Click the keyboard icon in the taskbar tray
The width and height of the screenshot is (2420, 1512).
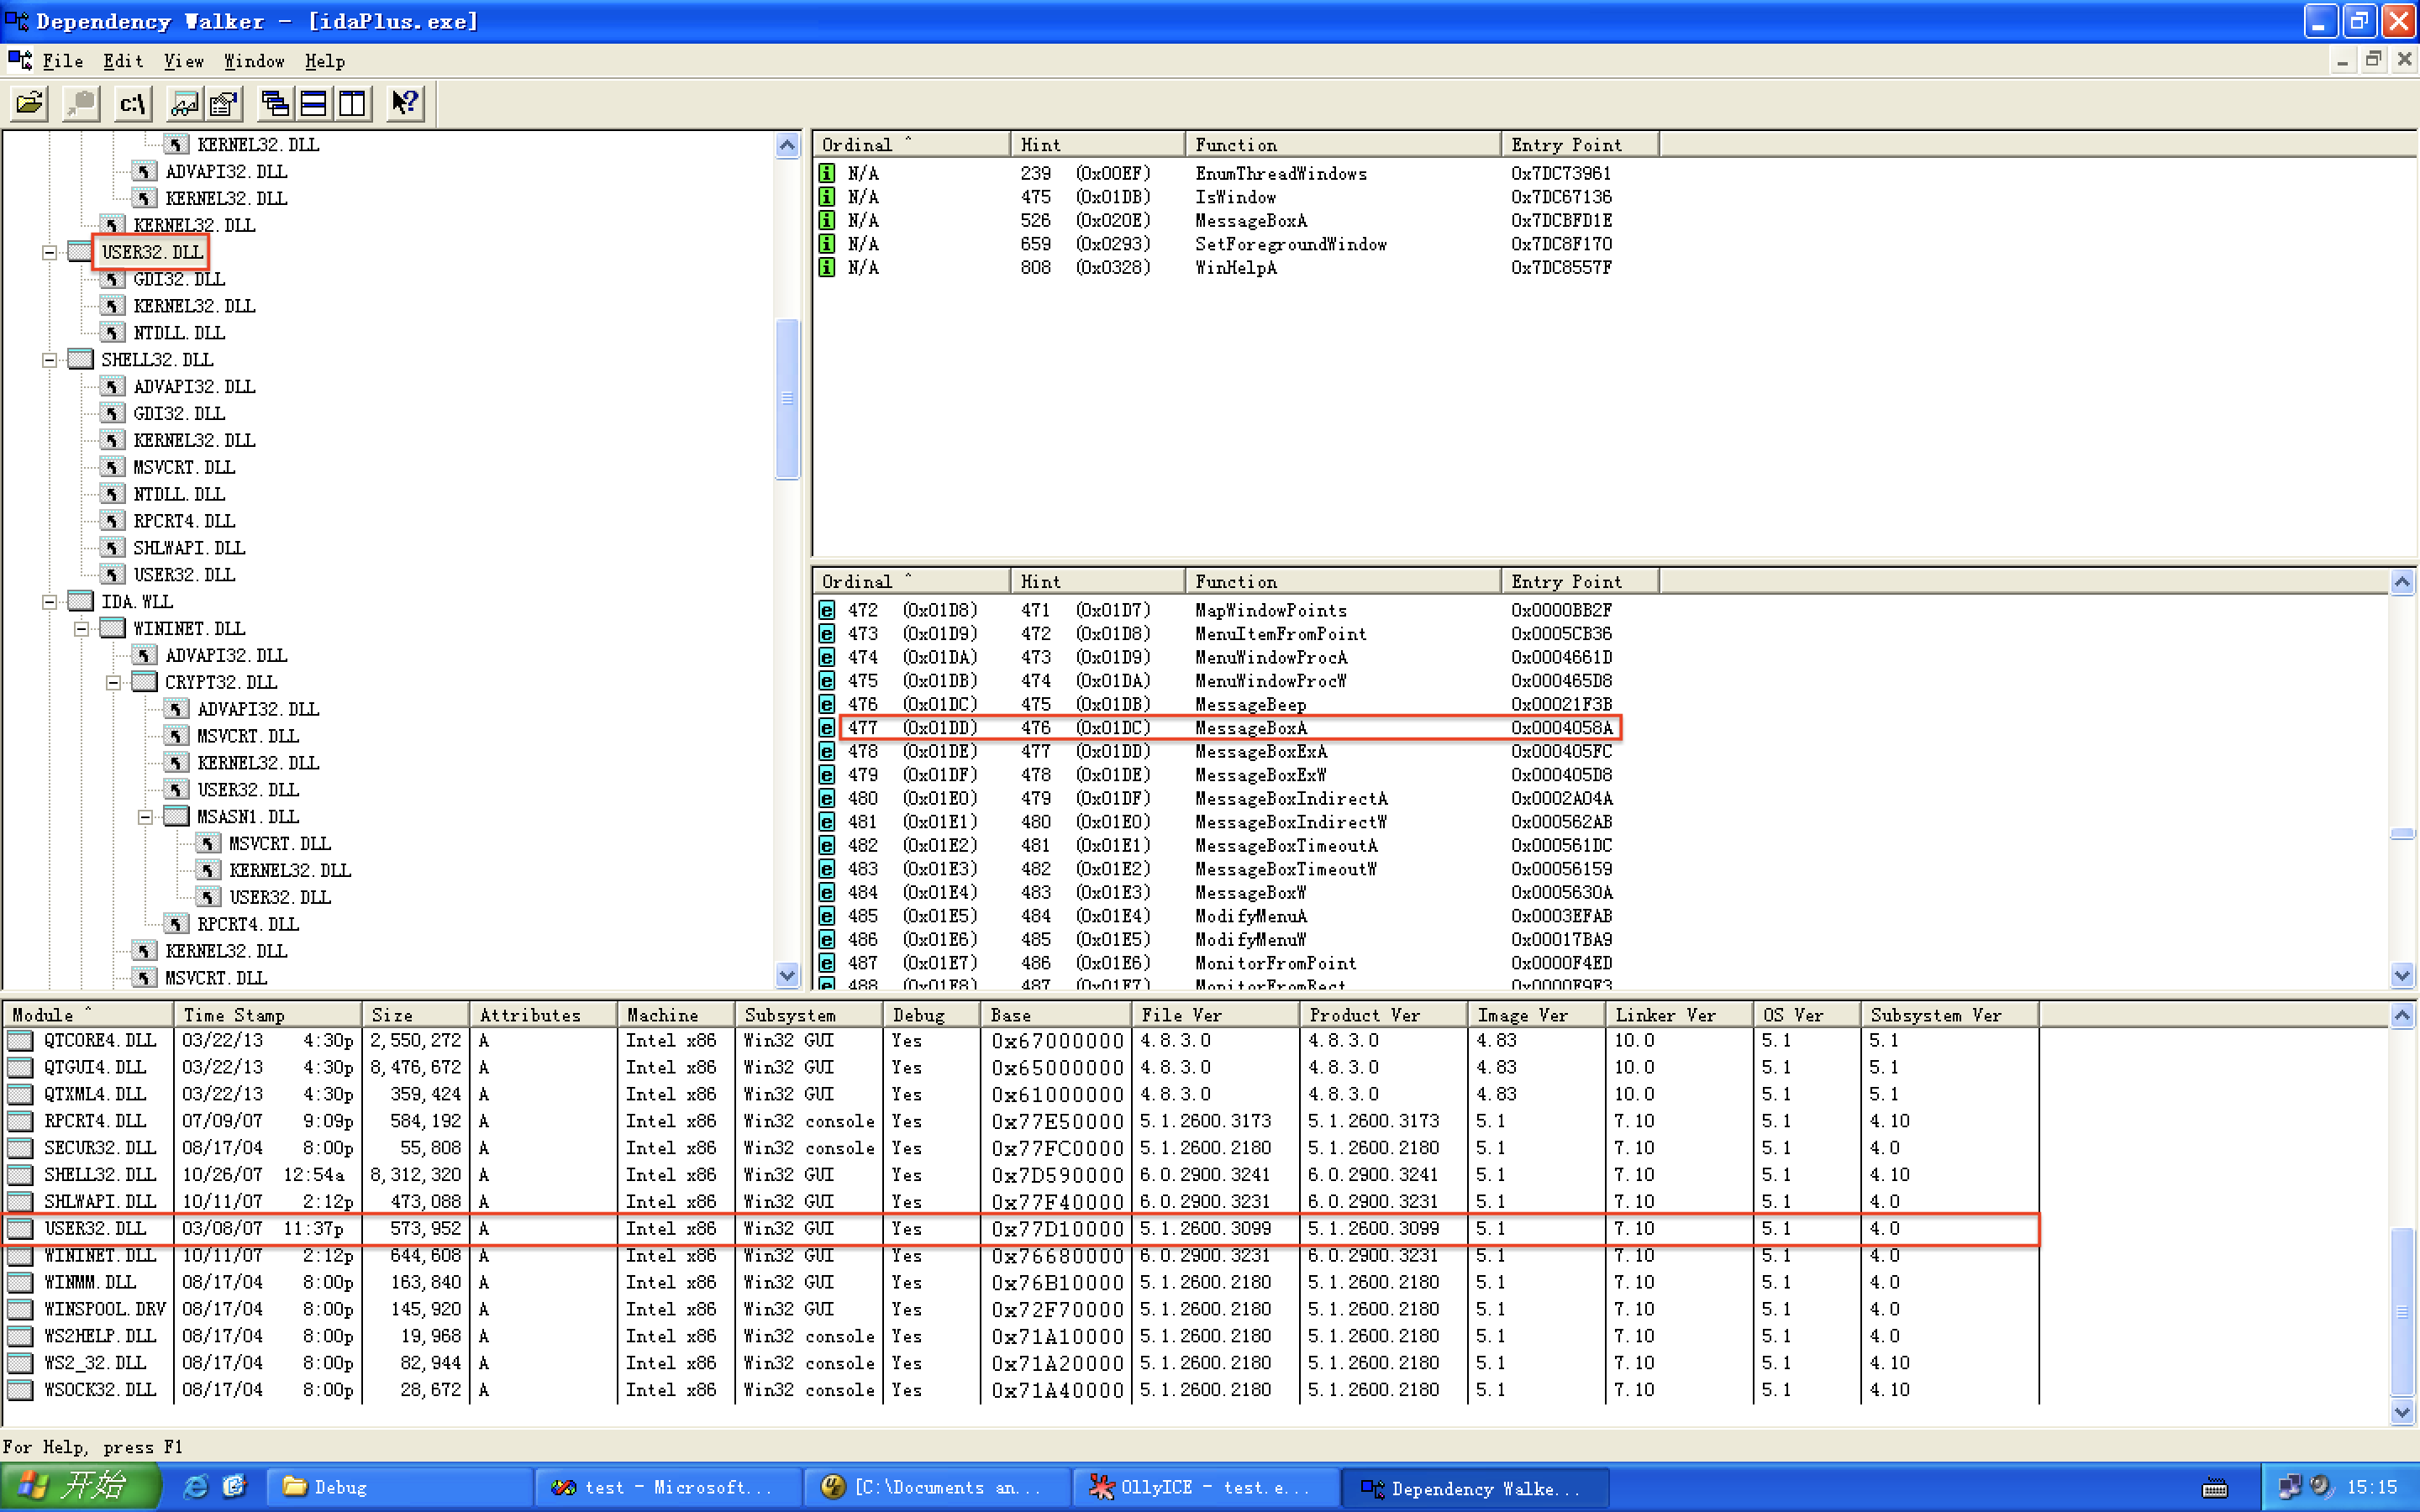2215,1488
